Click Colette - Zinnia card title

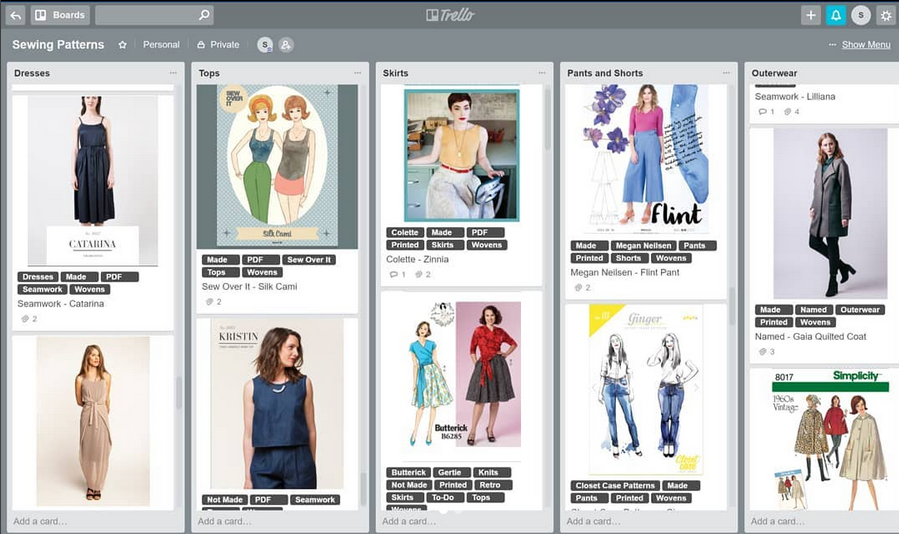click(417, 259)
